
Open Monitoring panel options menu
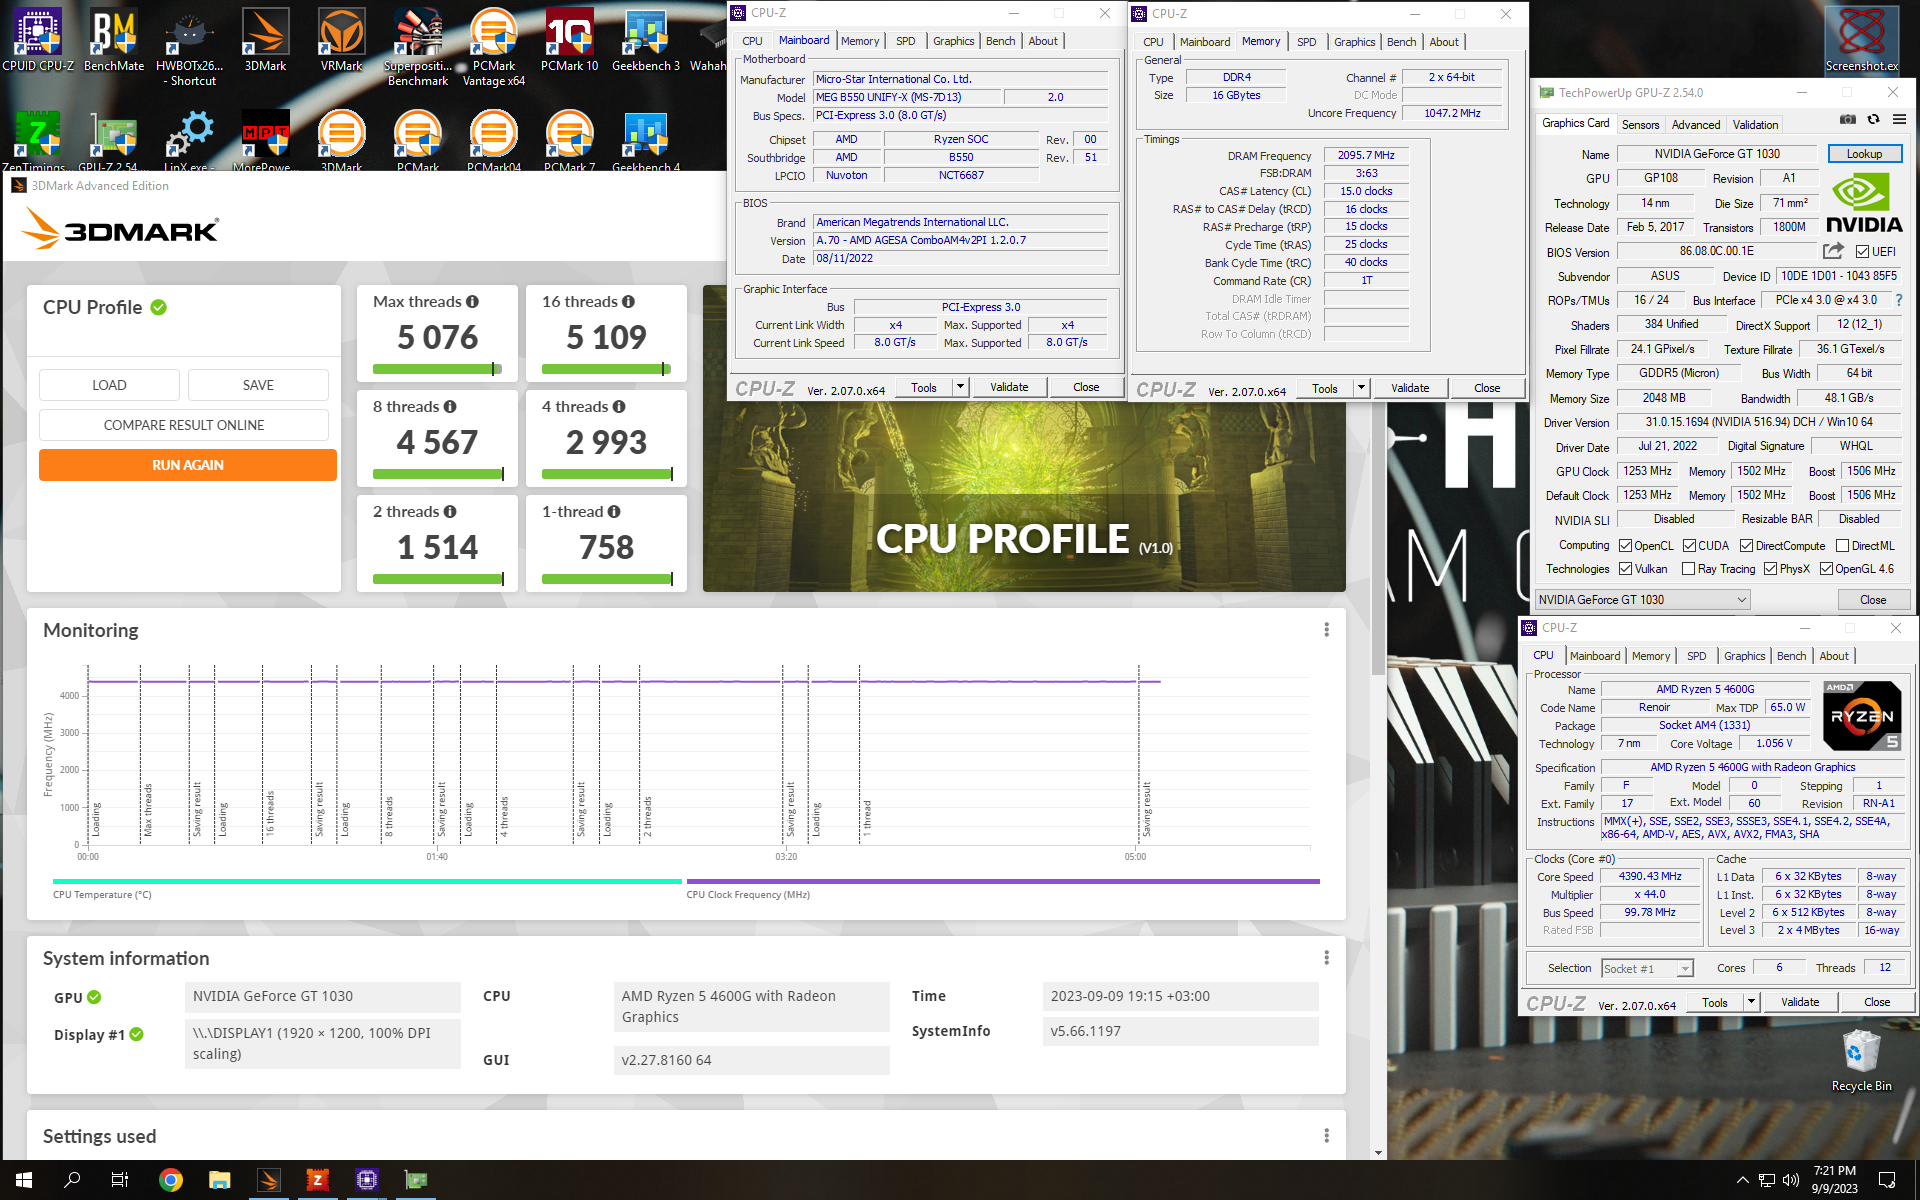coord(1326,630)
